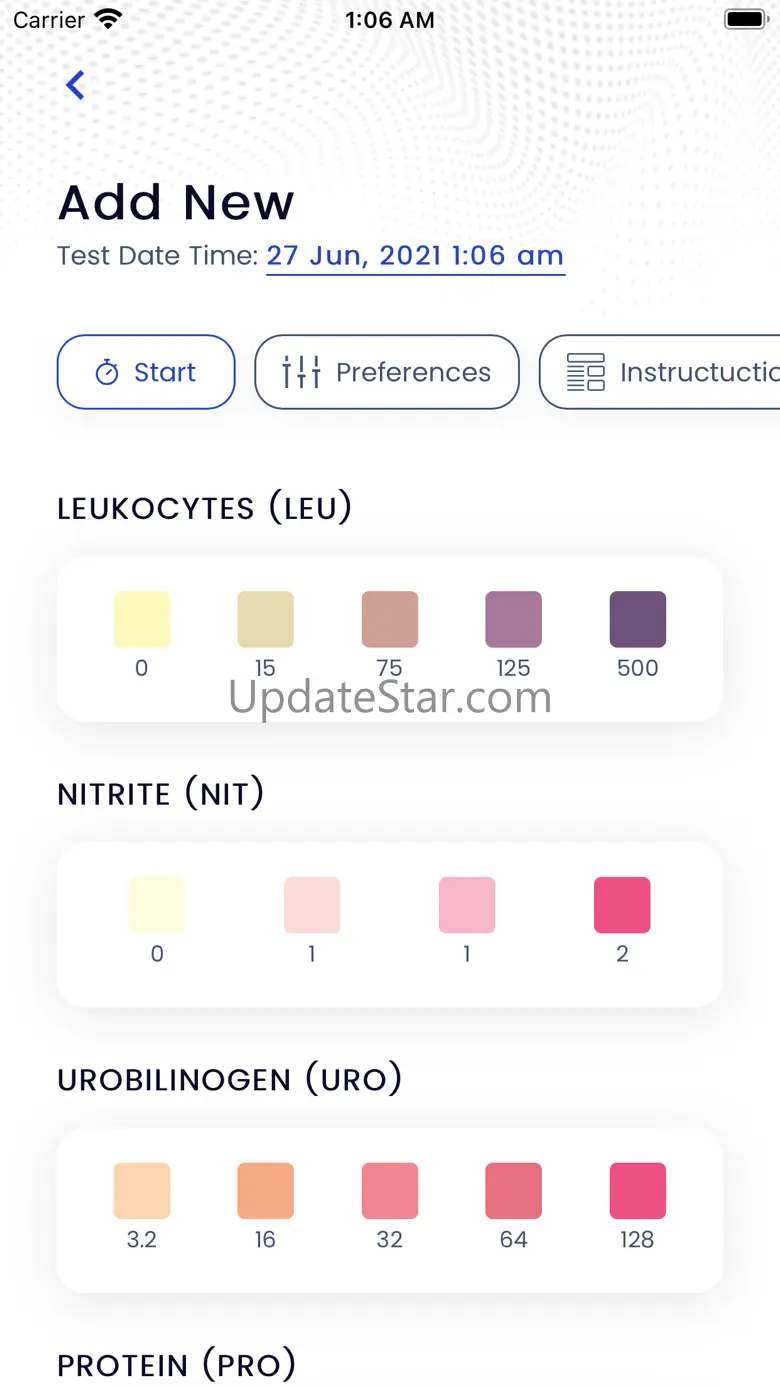780x1387 pixels.
Task: Choose Nitrite swatch labeled 0
Action: click(x=157, y=905)
